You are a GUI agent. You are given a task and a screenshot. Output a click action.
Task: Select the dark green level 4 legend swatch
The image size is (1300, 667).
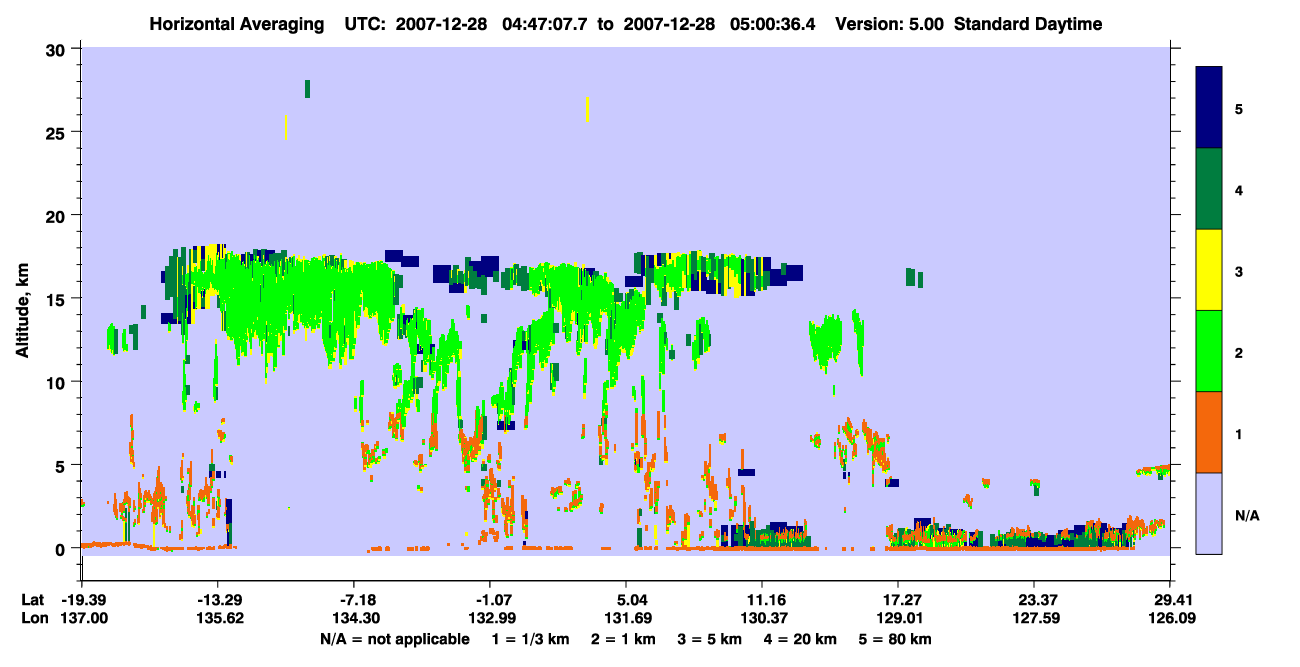pyautogui.click(x=1209, y=189)
